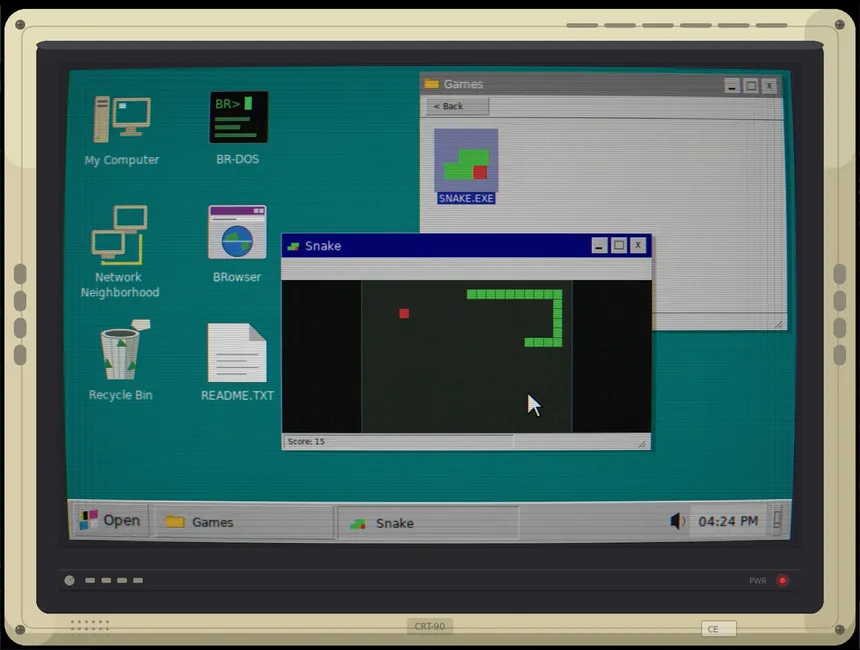Click the Open start button
Screen dimensions: 860x650
[x=110, y=520]
